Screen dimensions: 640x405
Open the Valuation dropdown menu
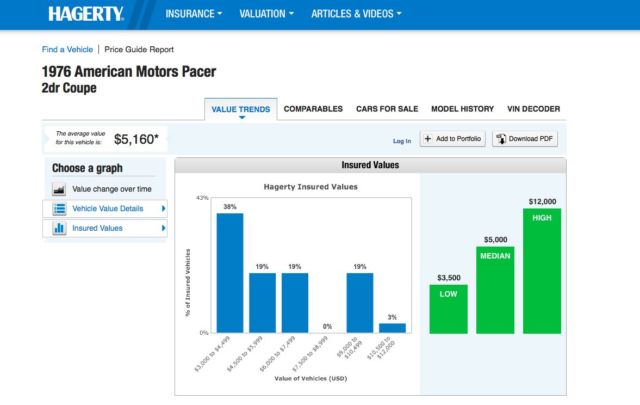266,14
